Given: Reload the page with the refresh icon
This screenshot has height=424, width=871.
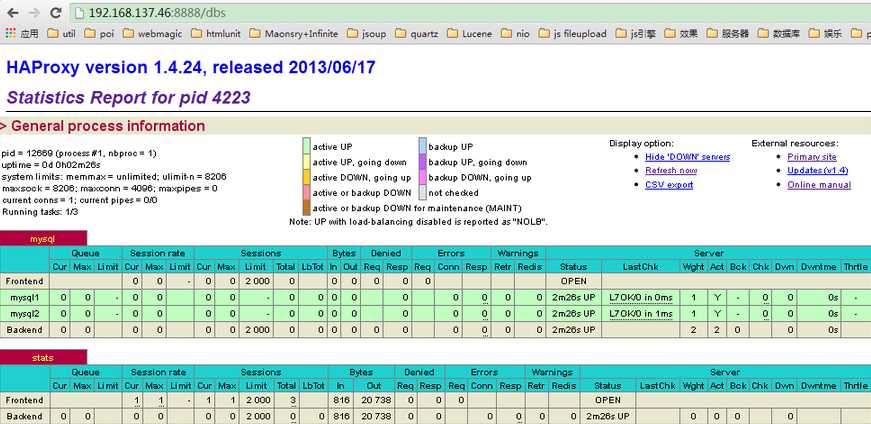Looking at the screenshot, I should point(55,13).
